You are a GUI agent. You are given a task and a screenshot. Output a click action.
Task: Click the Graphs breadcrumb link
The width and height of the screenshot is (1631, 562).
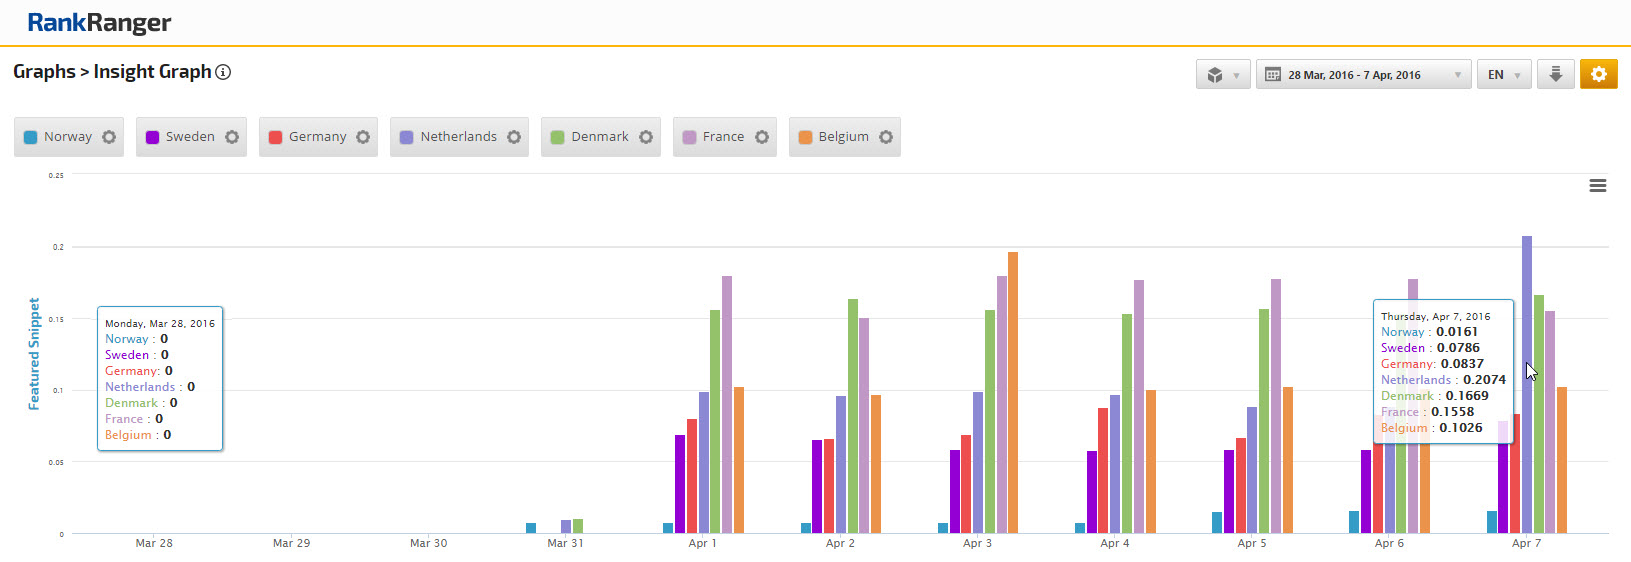coord(44,72)
